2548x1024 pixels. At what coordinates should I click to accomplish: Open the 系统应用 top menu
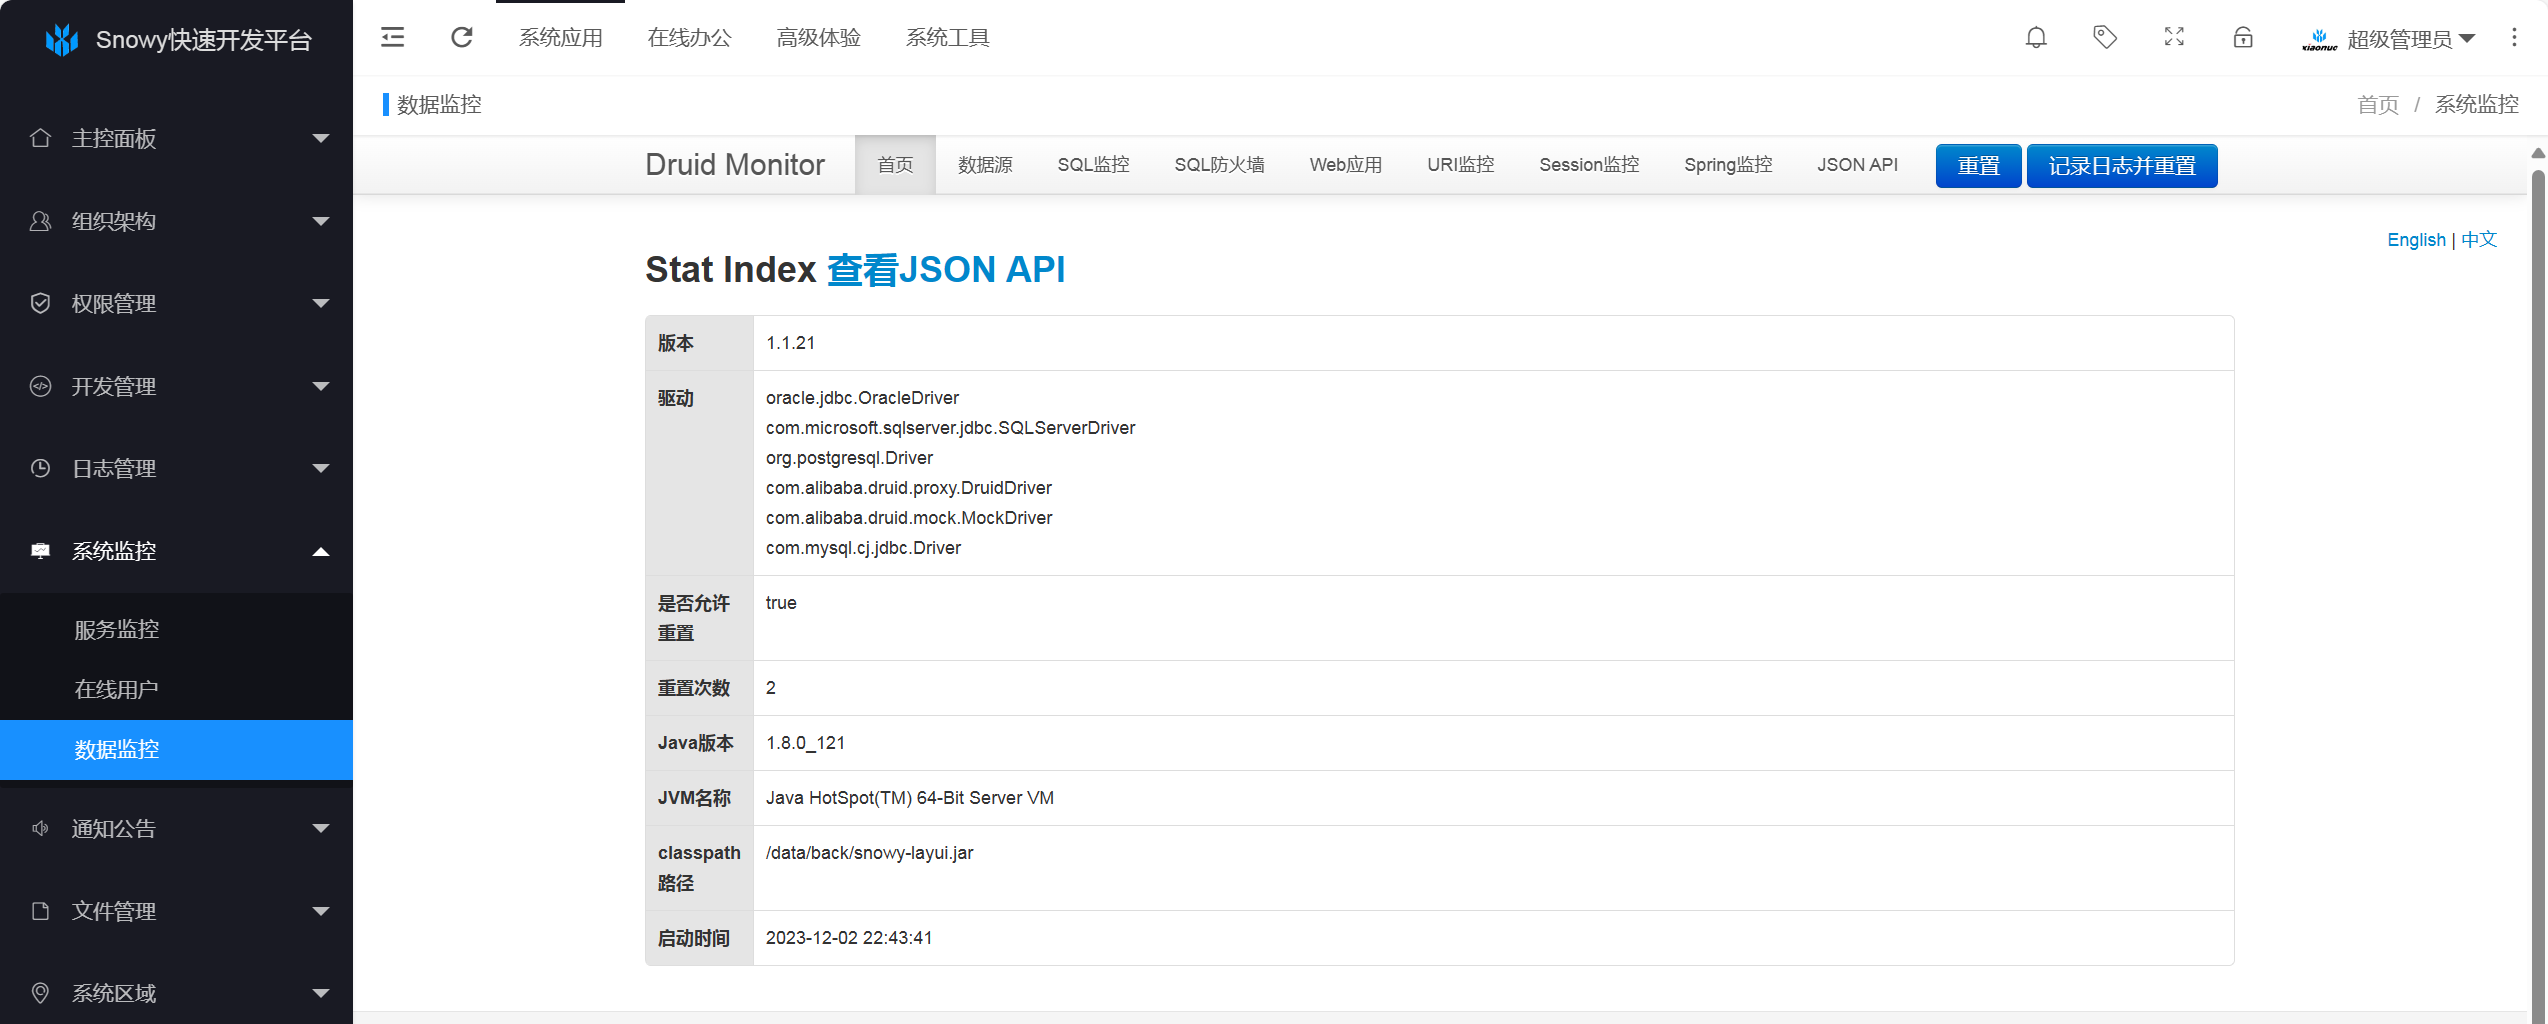point(560,38)
